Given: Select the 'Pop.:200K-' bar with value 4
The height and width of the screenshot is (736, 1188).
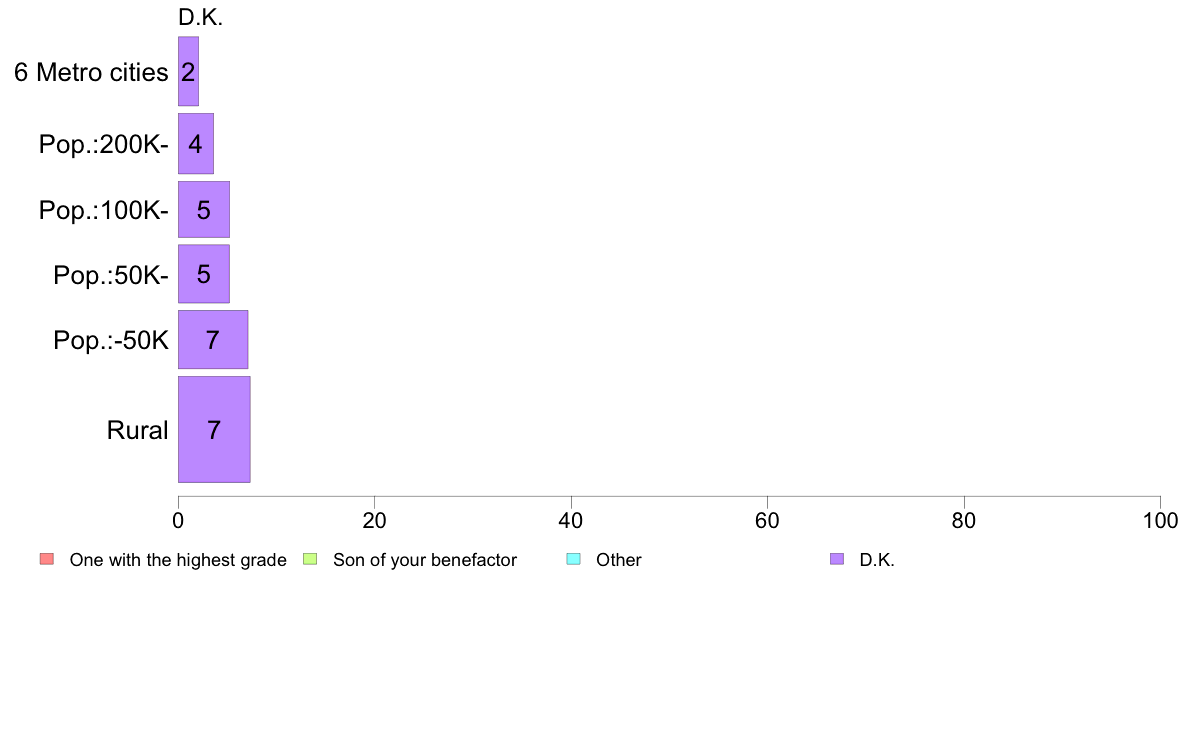Looking at the screenshot, I should (196, 143).
